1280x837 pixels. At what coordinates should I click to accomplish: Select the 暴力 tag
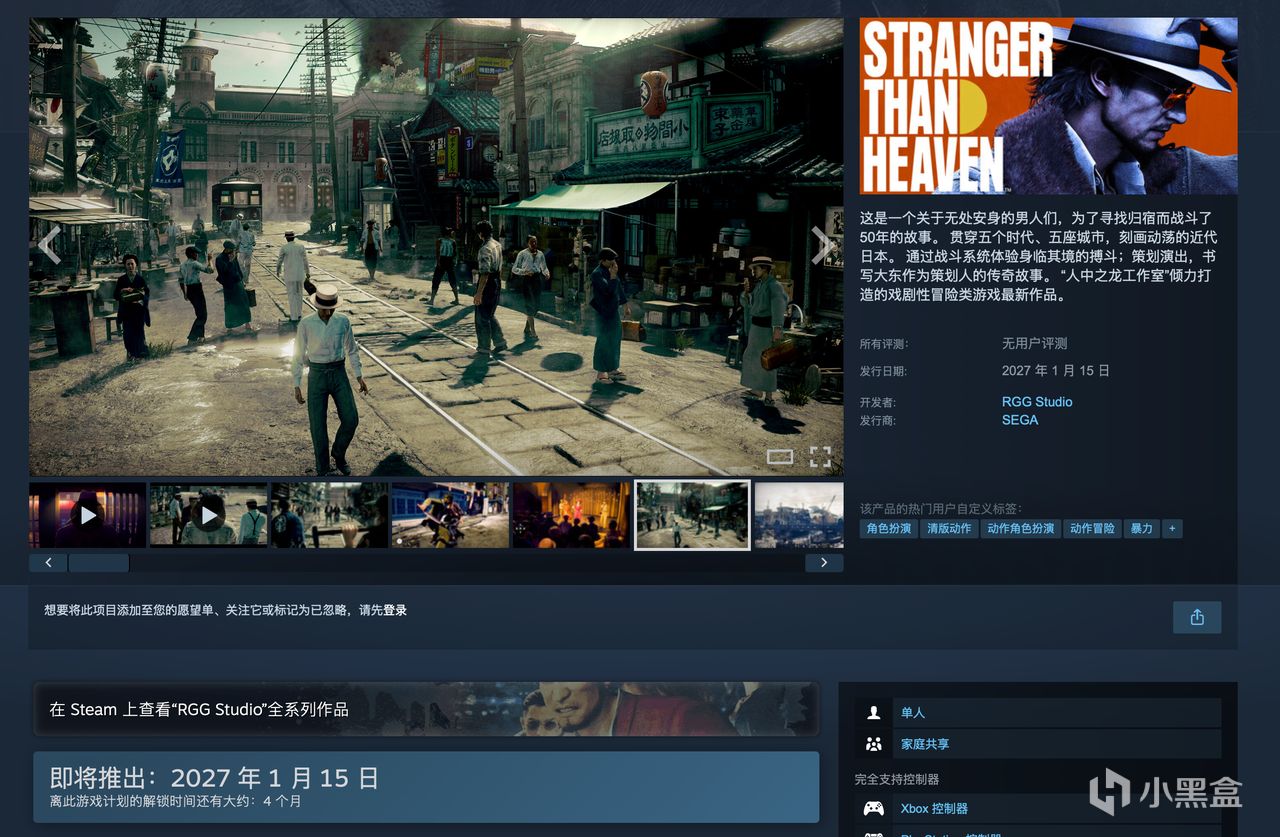click(1141, 528)
